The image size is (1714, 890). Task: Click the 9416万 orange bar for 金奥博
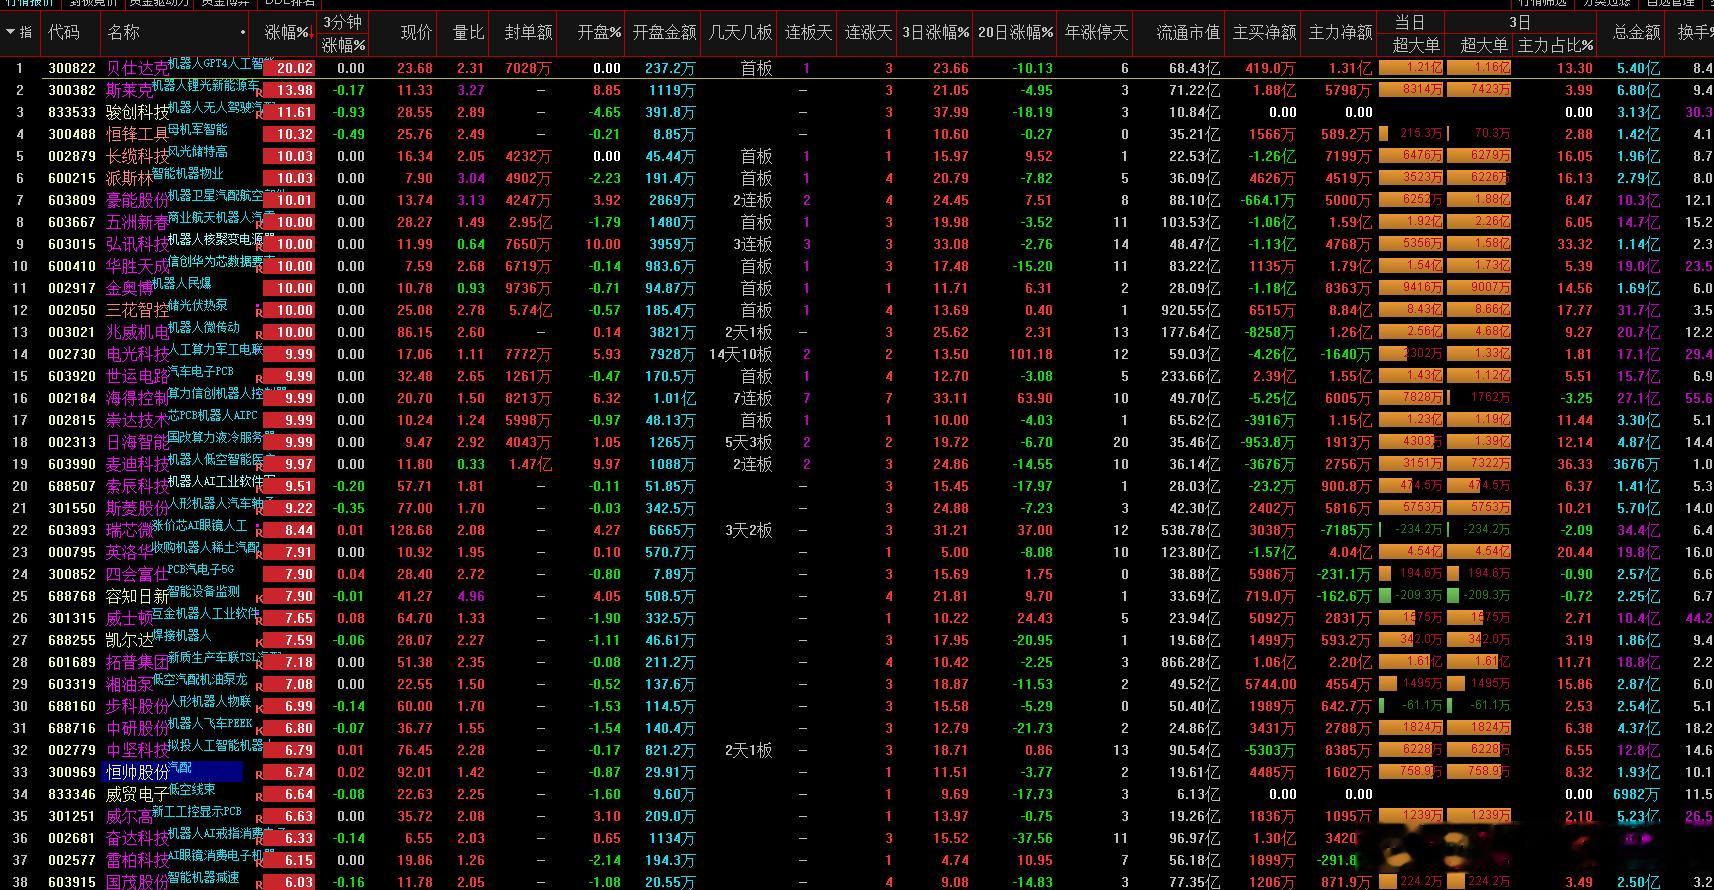pos(1411,288)
